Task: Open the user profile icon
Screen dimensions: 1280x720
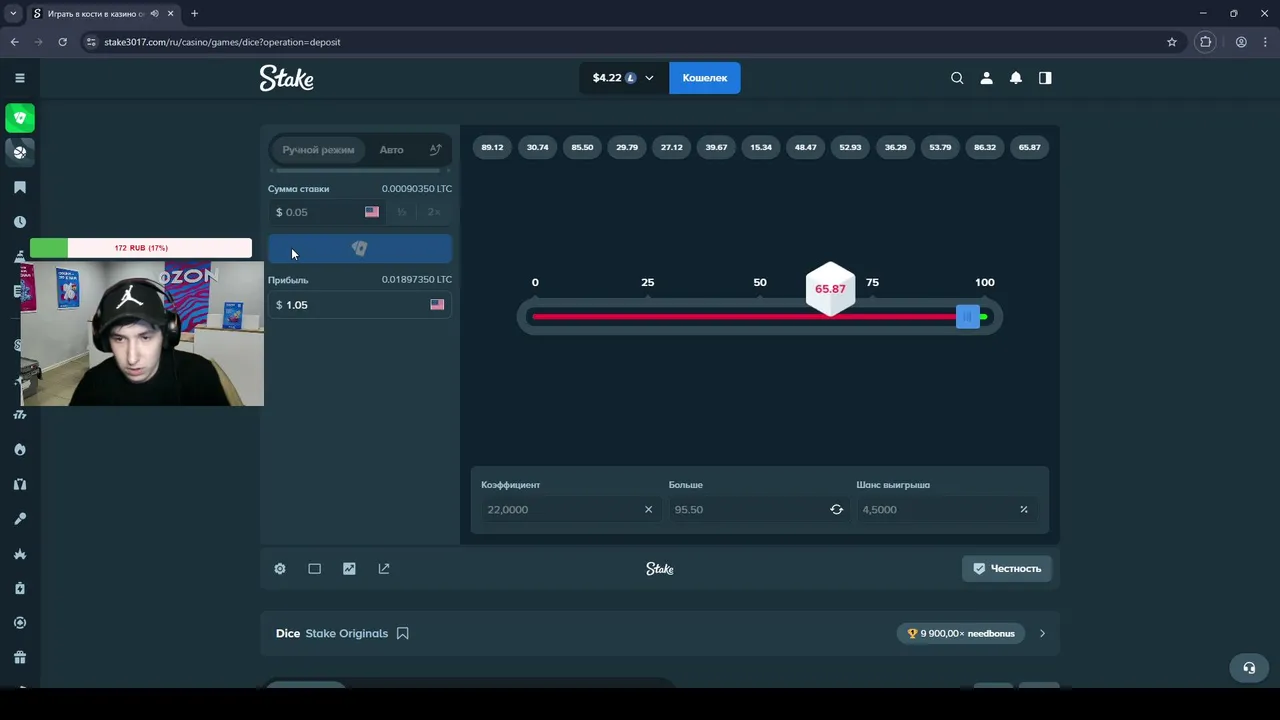Action: pos(986,78)
